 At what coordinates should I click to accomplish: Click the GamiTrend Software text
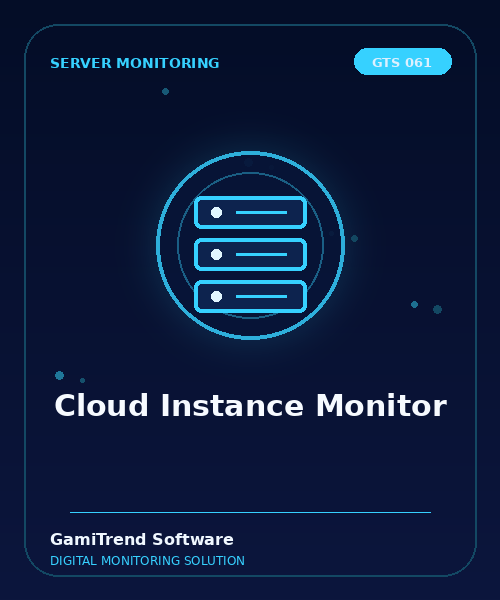pyautogui.click(x=142, y=539)
